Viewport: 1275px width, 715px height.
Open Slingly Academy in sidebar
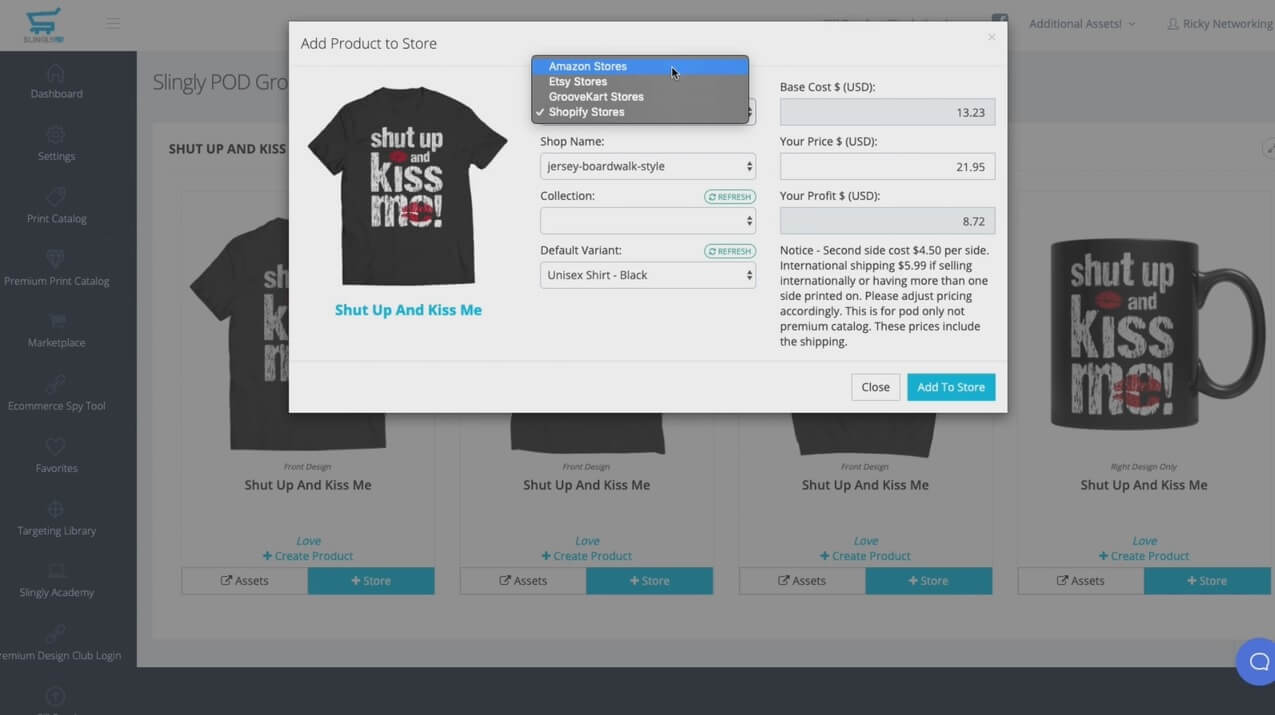(56, 580)
